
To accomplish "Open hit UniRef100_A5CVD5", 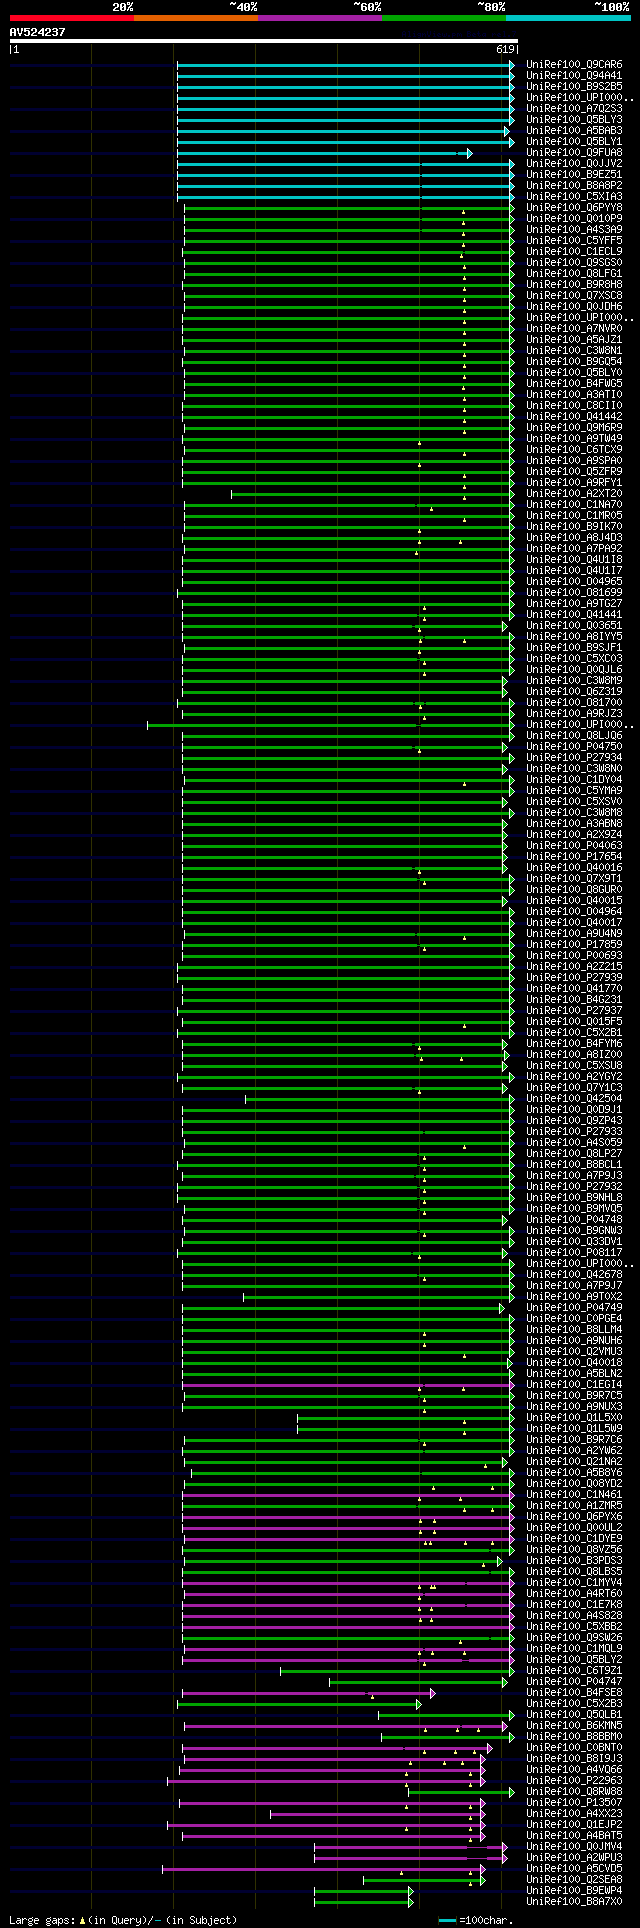I will click(574, 1869).
